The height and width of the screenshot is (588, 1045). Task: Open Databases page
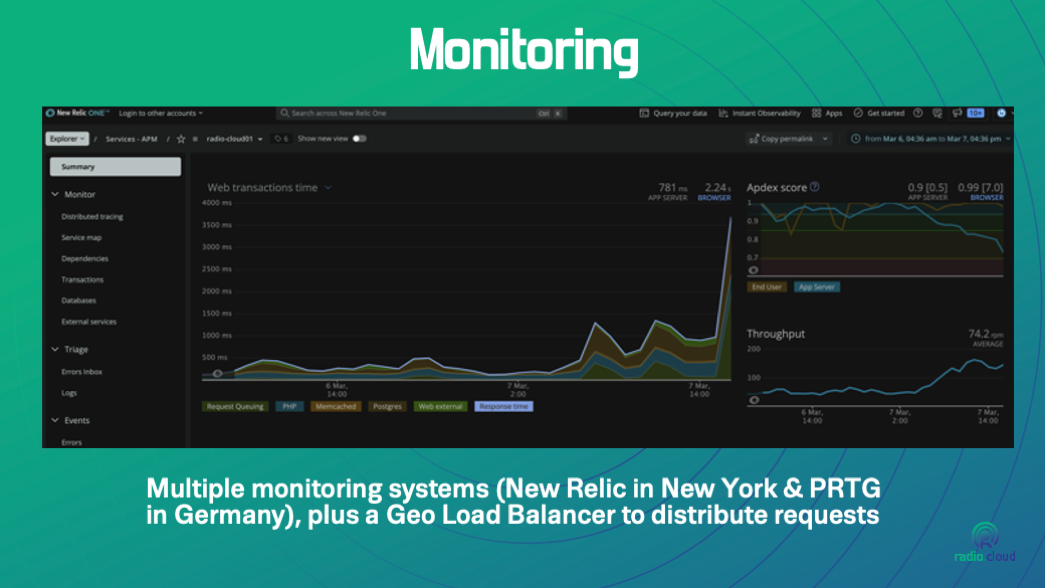point(79,301)
